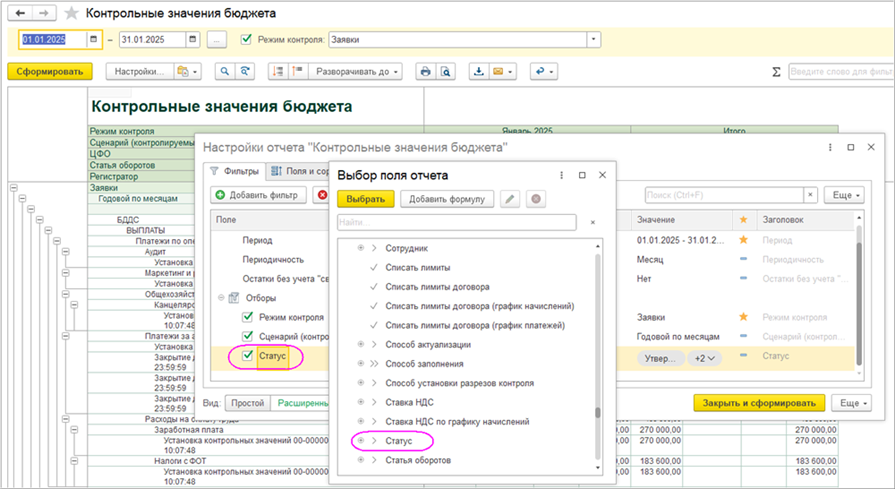Uncheck the Режим контроля filter row checkbox
The height and width of the screenshot is (489, 895).
coord(249,317)
